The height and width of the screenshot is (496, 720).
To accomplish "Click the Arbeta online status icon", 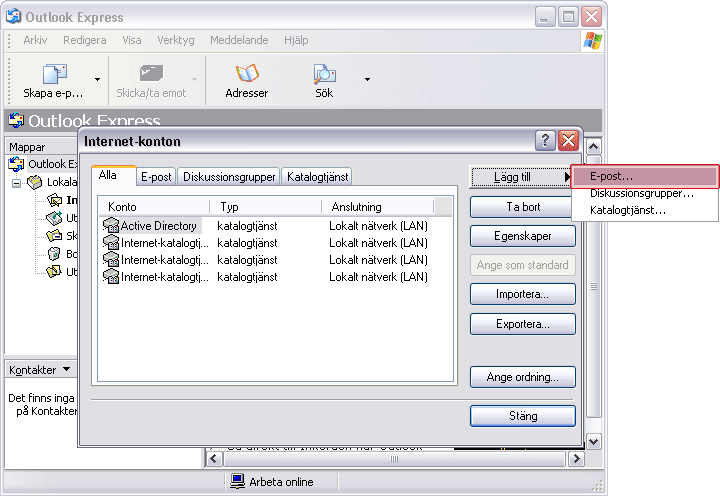I will click(x=238, y=482).
